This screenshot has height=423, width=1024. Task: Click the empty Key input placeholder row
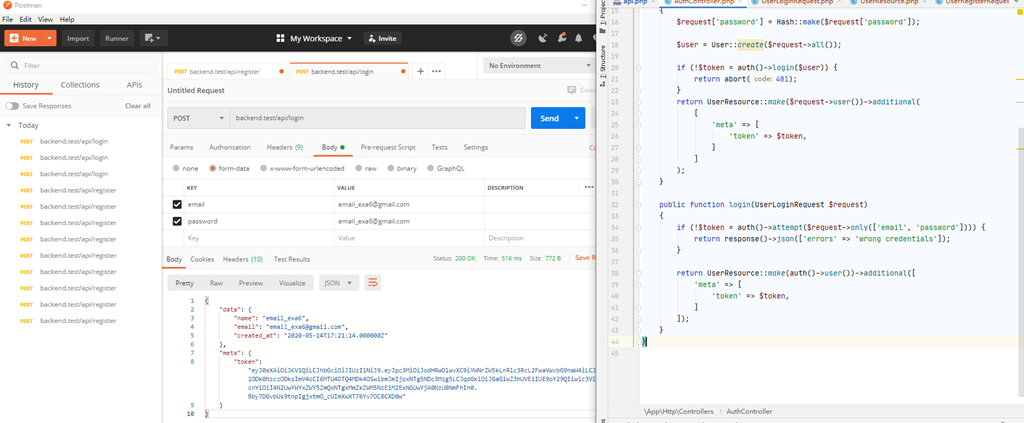(257, 238)
